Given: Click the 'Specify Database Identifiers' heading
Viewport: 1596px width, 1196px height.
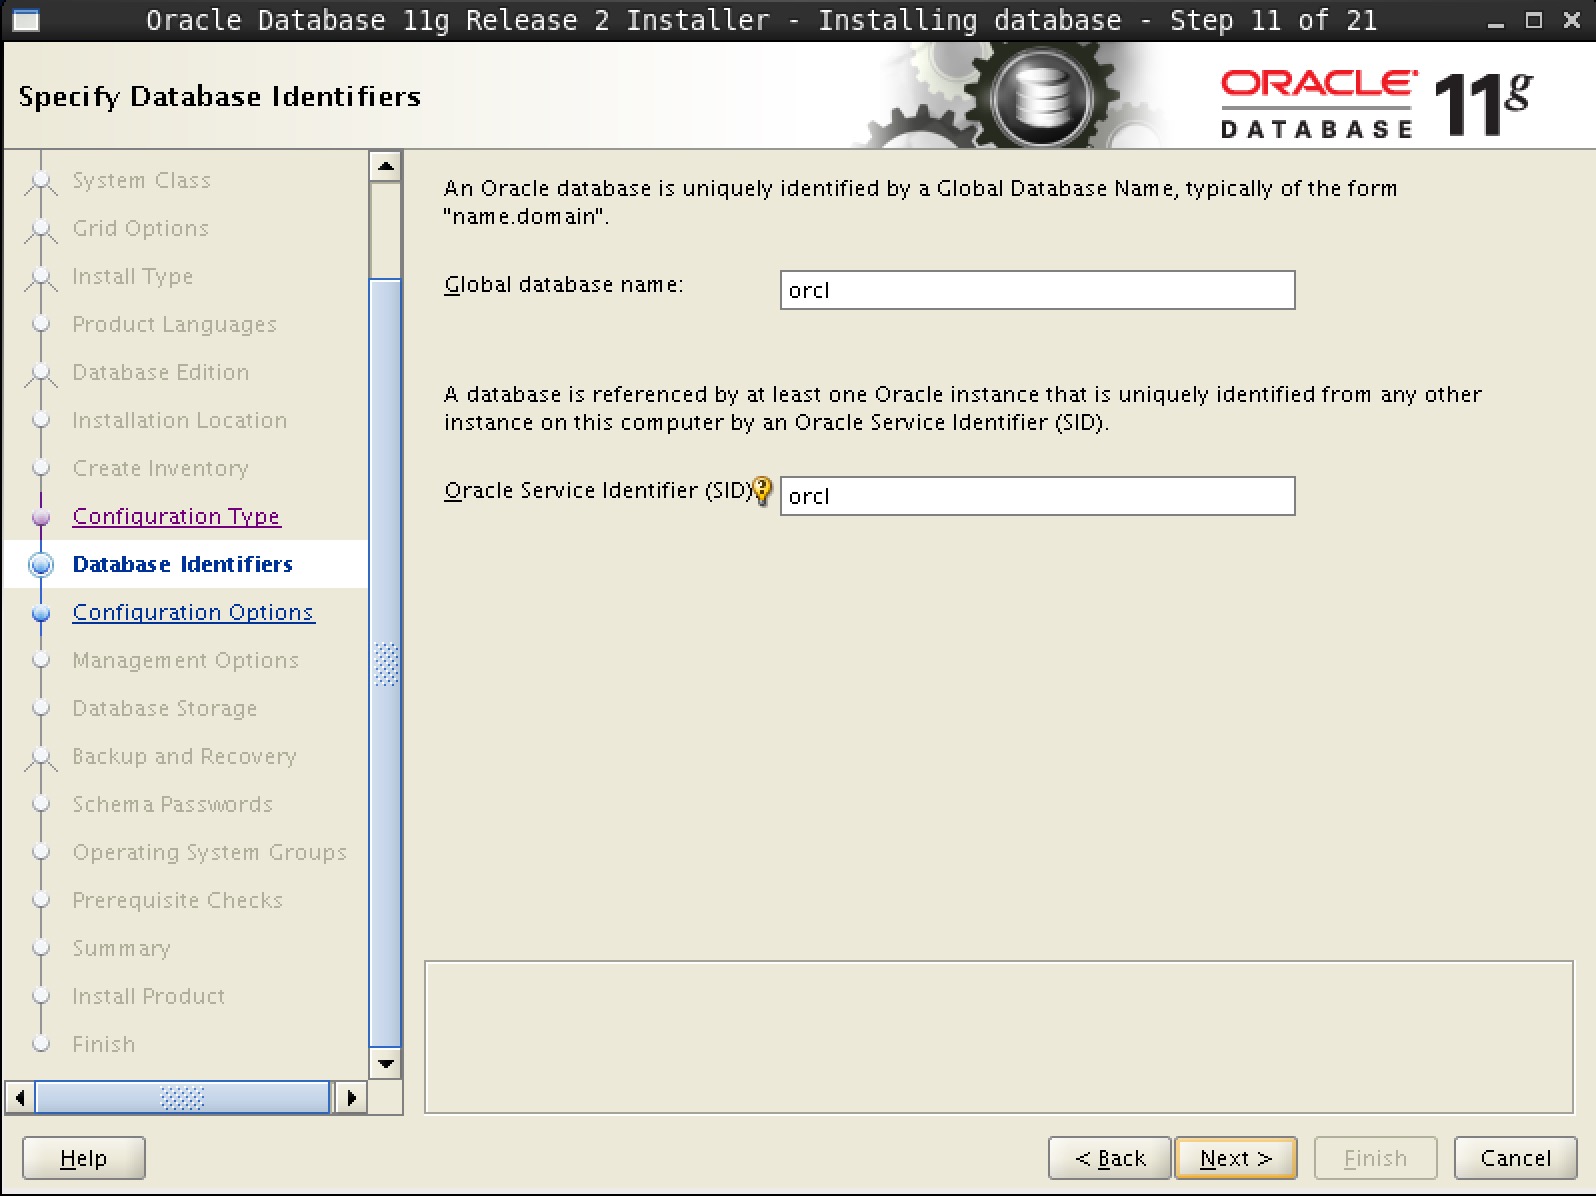Looking at the screenshot, I should (x=220, y=97).
